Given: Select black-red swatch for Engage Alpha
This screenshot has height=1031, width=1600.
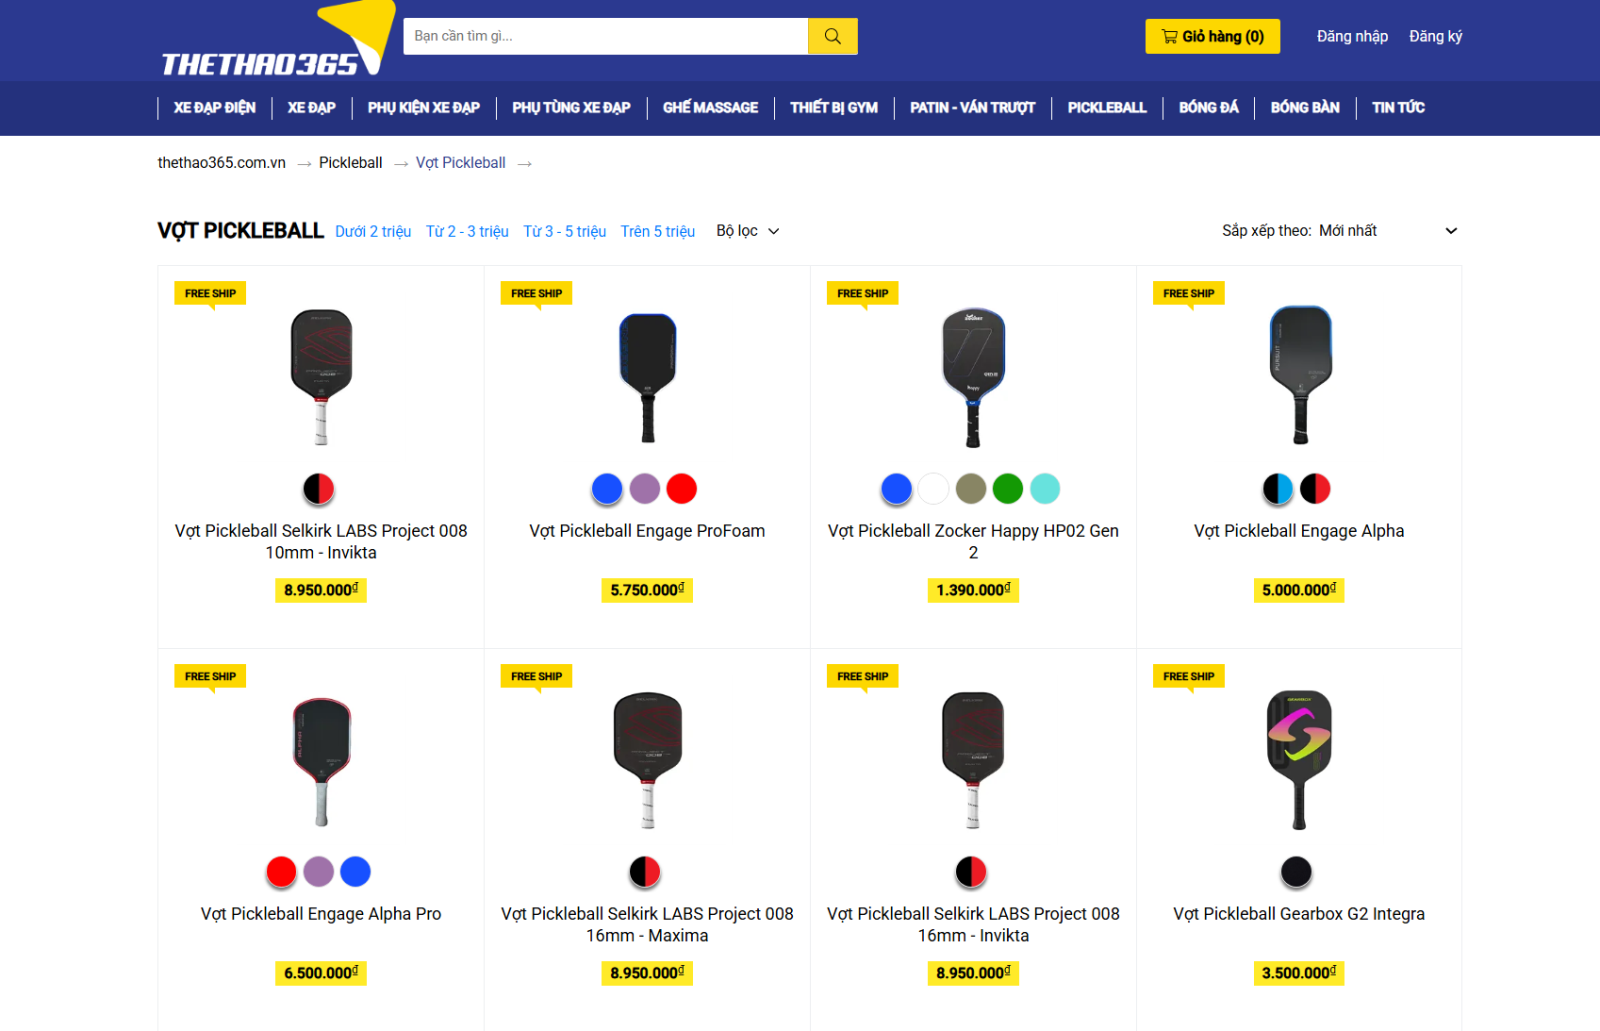Looking at the screenshot, I should (1315, 489).
